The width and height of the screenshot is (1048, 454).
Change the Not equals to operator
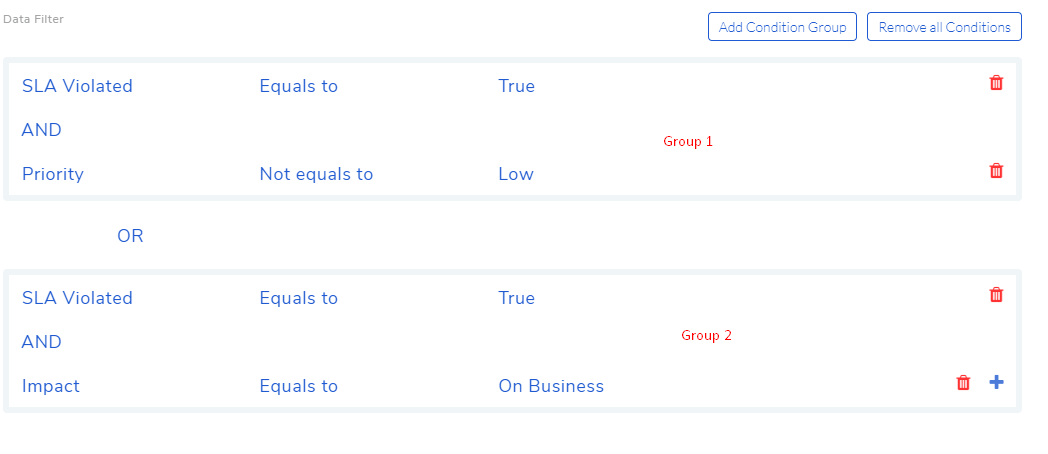[316, 174]
